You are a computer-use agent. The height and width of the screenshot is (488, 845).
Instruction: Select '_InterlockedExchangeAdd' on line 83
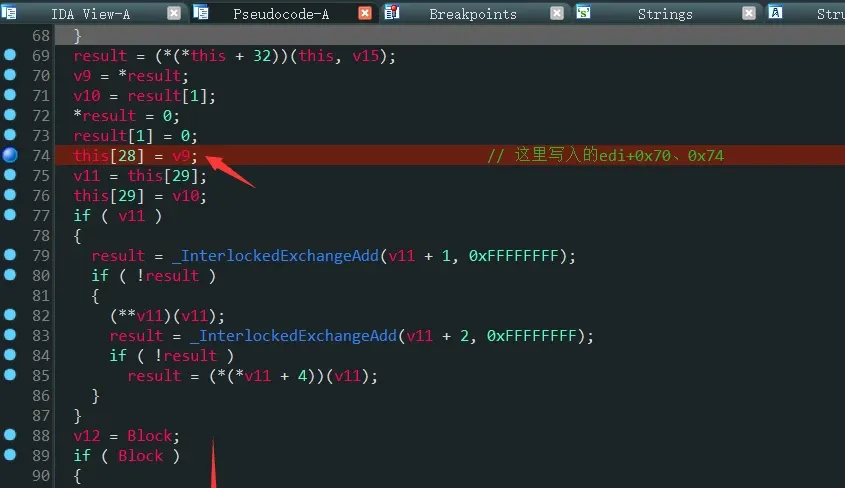pyautogui.click(x=293, y=336)
